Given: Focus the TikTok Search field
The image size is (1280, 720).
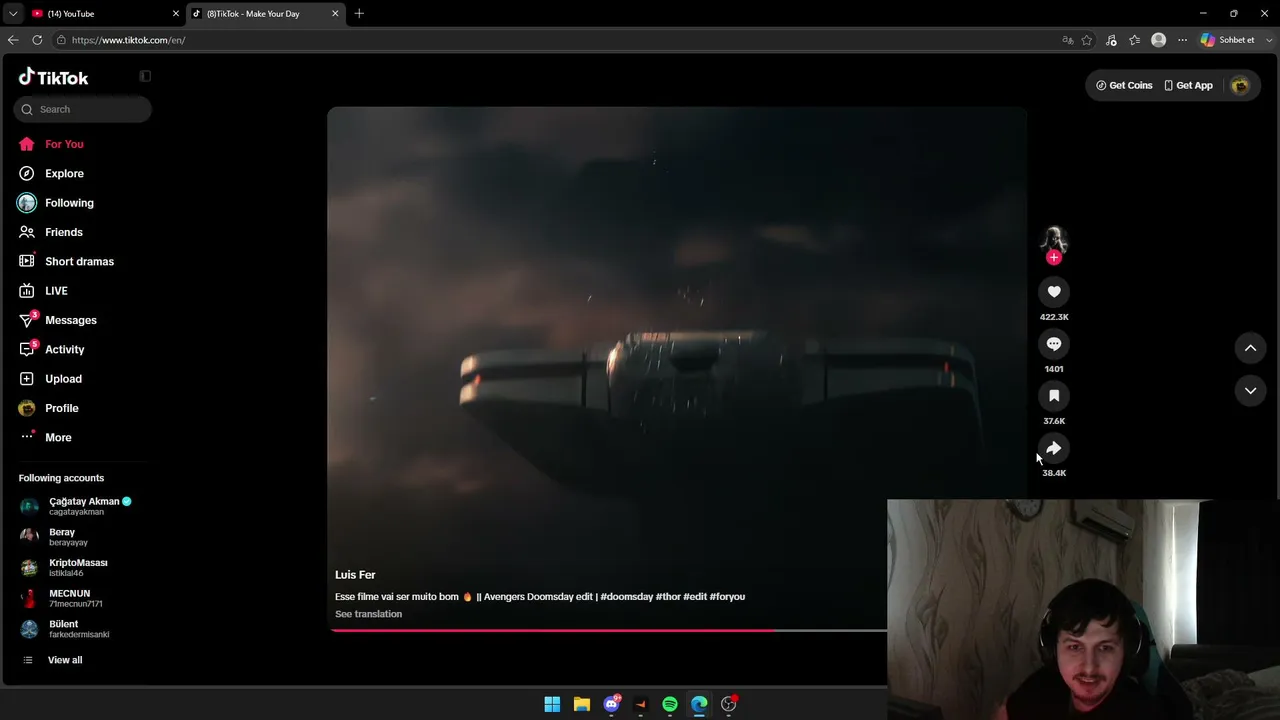Looking at the screenshot, I should (x=82, y=109).
